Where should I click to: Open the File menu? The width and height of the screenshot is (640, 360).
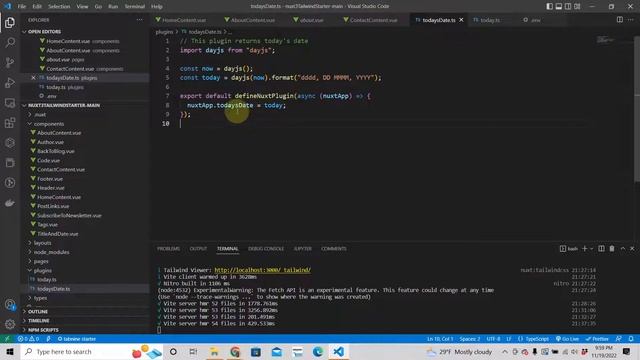point(22,6)
